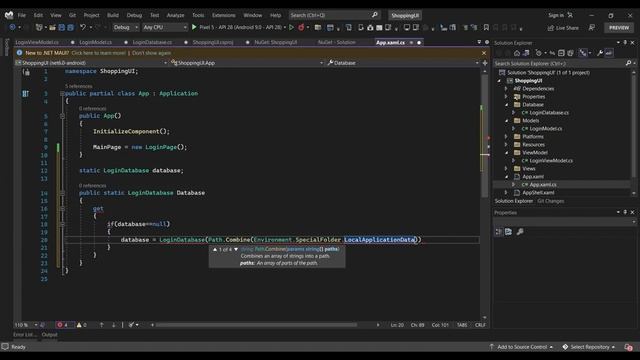Click the account icon next to Sign in

(x=570, y=15)
